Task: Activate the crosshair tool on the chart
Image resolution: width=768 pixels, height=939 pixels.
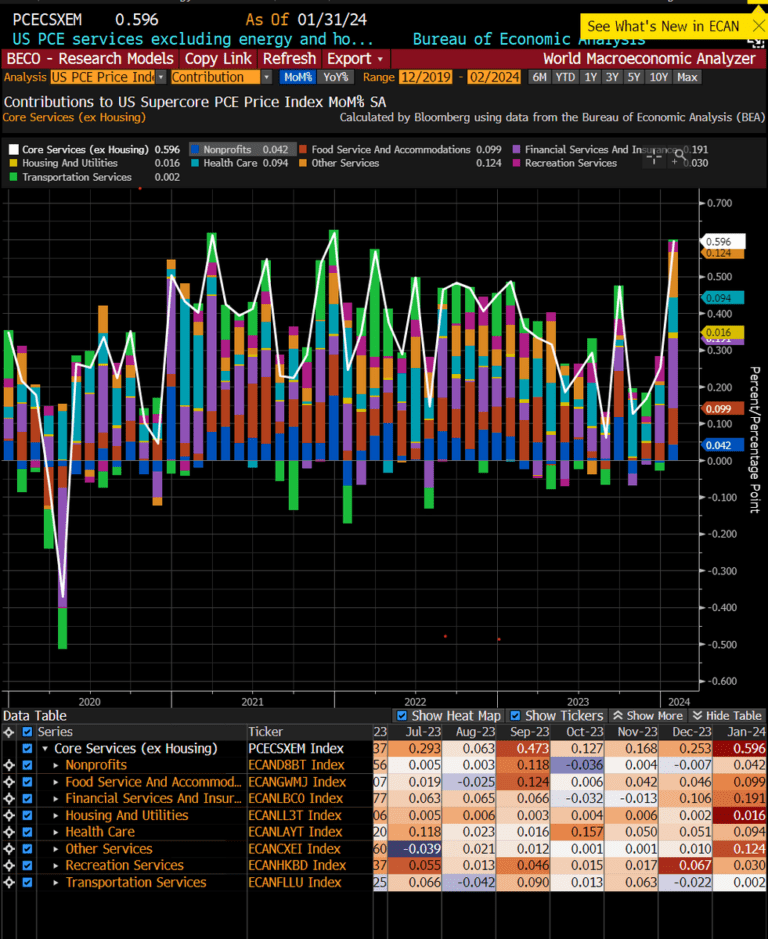Action: pyautogui.click(x=655, y=155)
